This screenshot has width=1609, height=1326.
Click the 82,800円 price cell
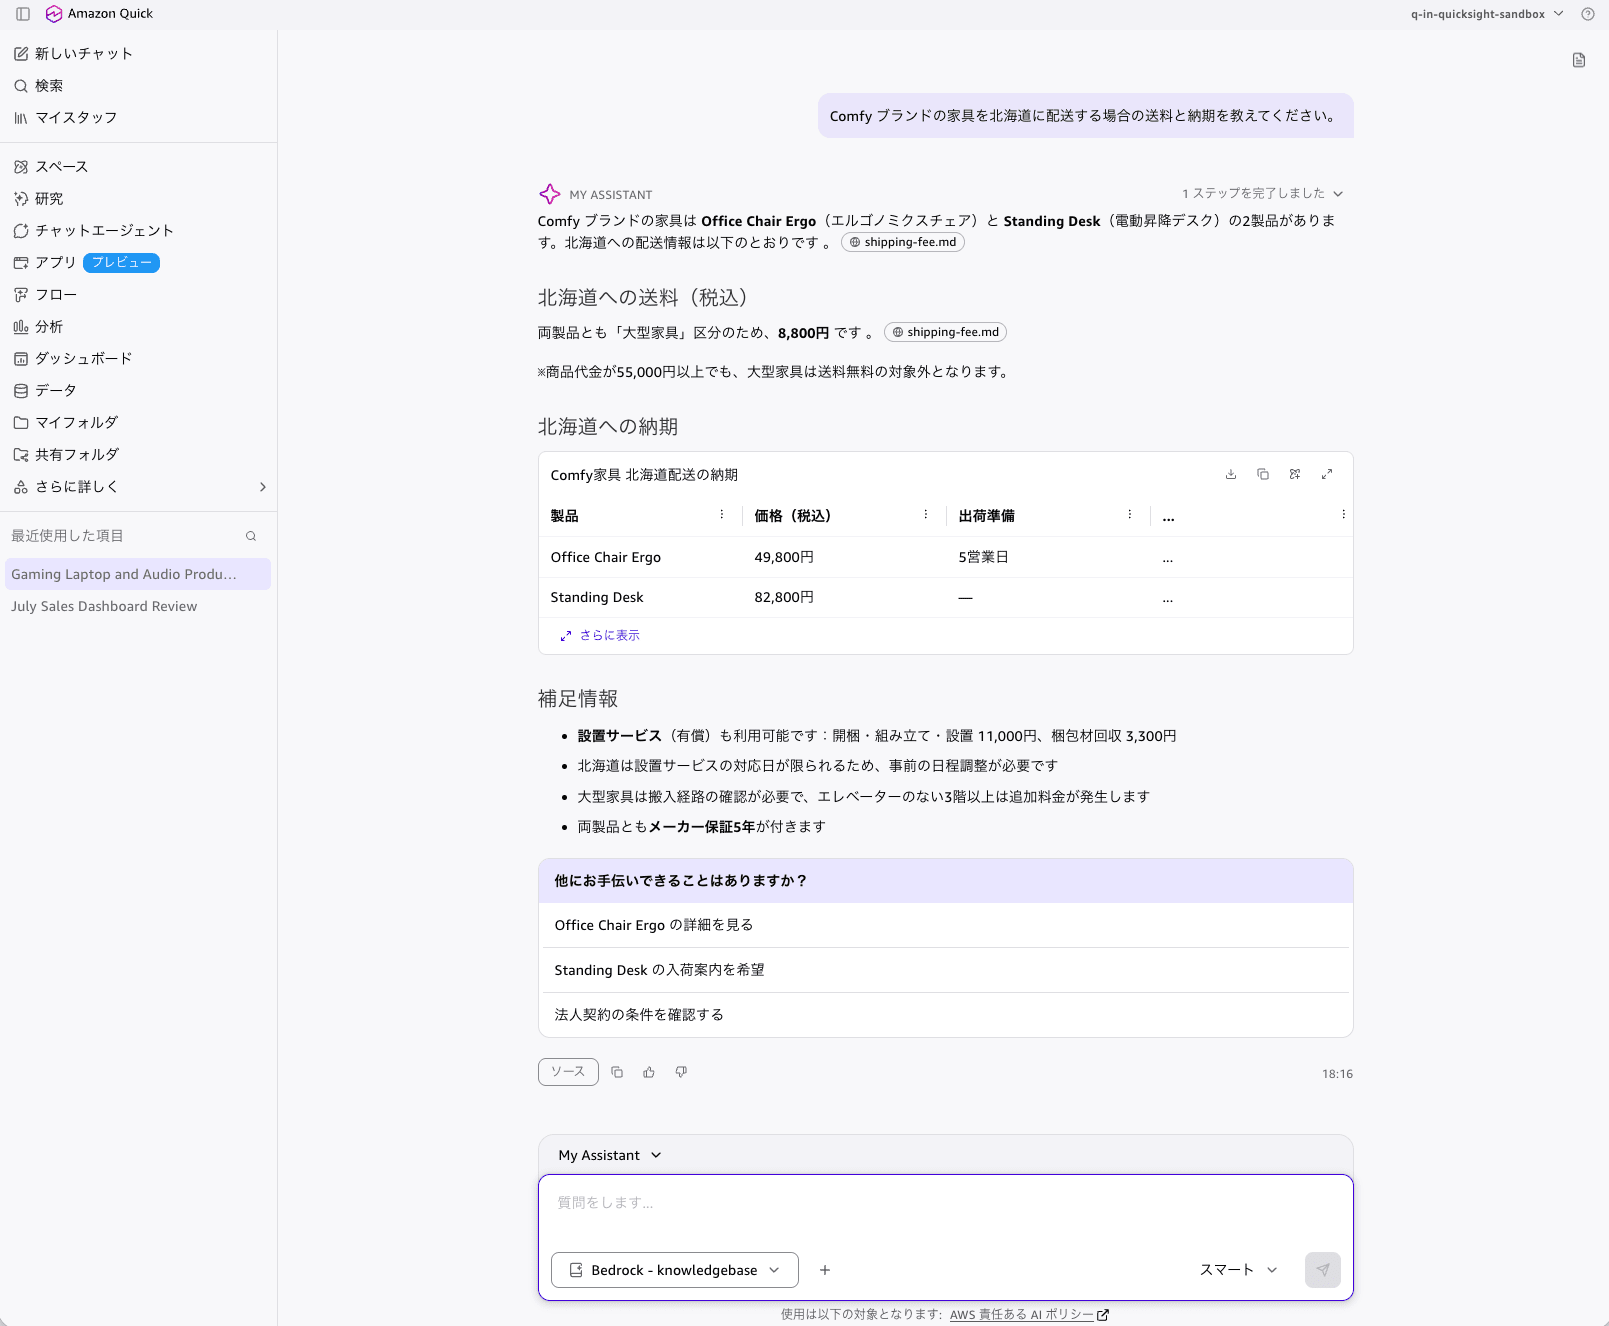coord(784,597)
